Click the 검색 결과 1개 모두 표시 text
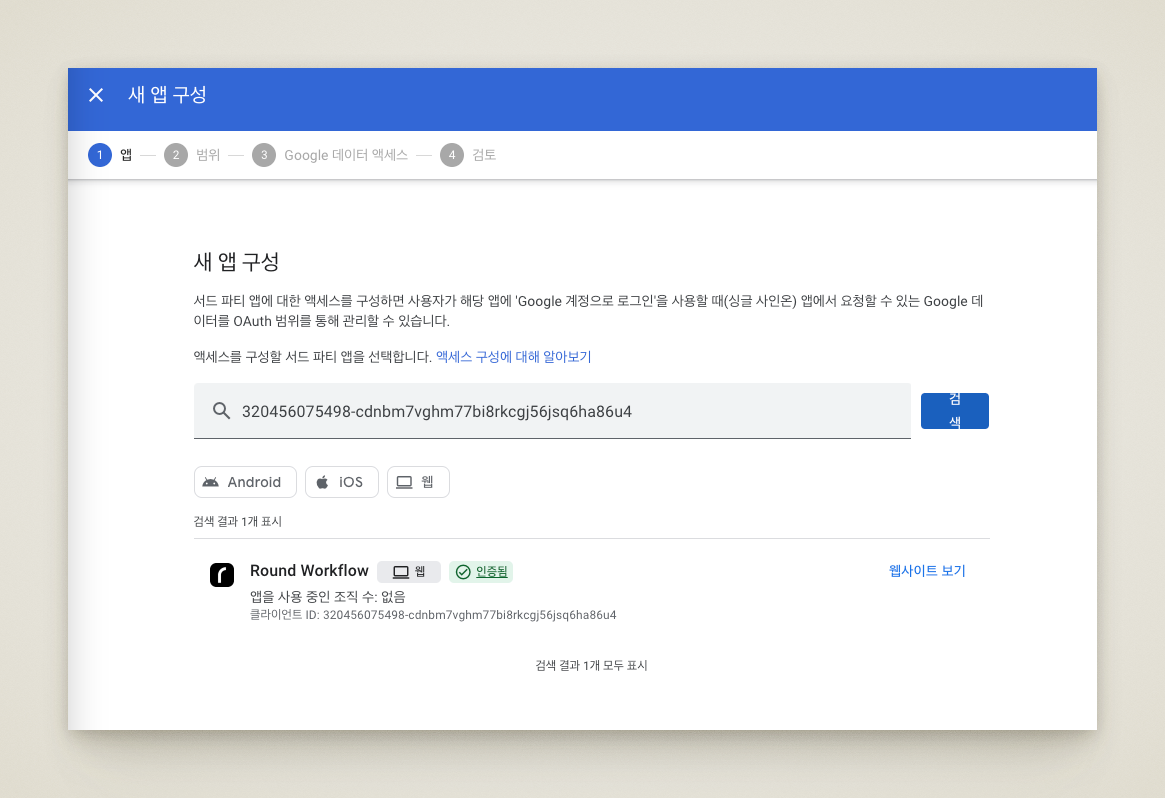Screen dimensions: 1165x798 [x=591, y=665]
